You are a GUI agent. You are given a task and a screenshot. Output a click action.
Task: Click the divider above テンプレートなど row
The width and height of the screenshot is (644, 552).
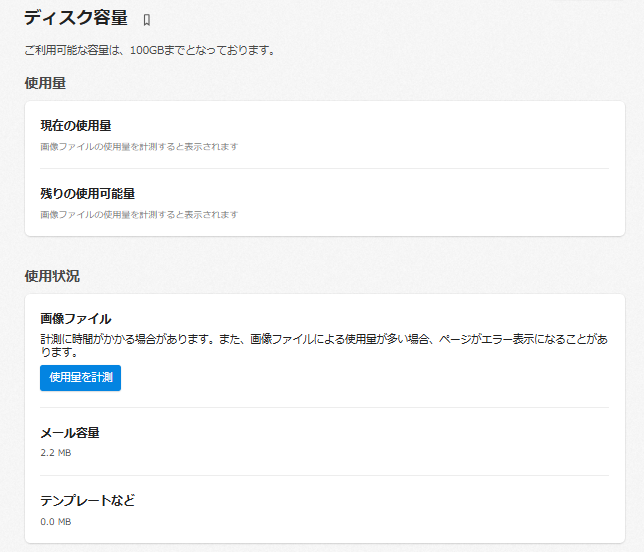coord(324,476)
